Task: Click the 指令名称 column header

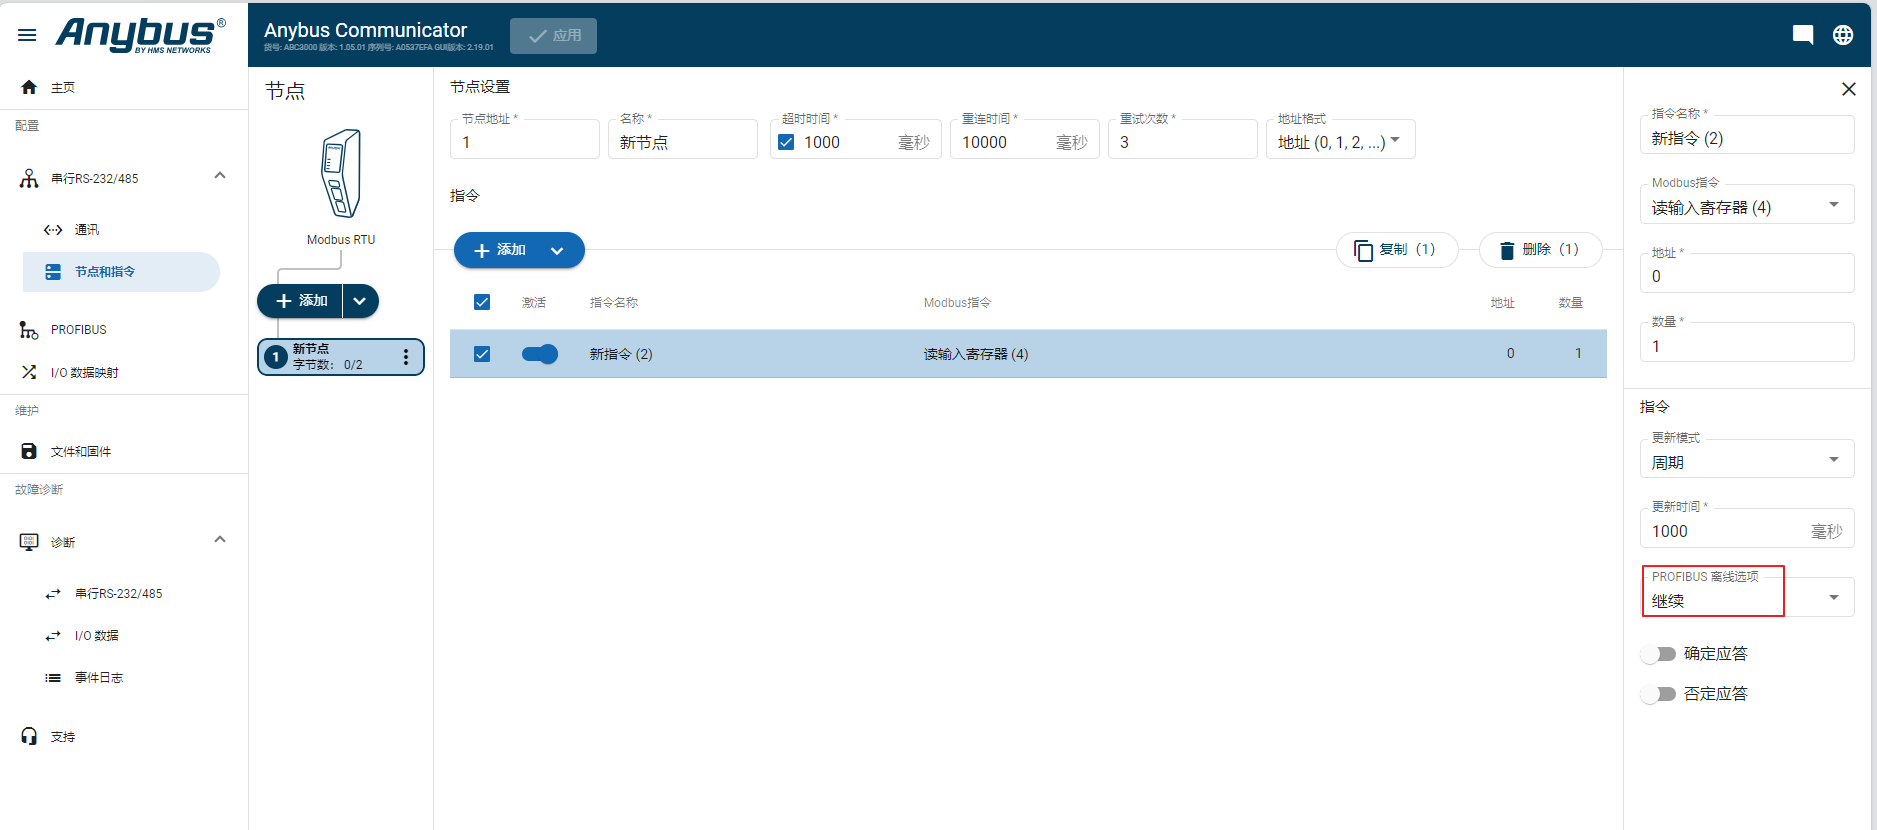Action: pyautogui.click(x=614, y=302)
